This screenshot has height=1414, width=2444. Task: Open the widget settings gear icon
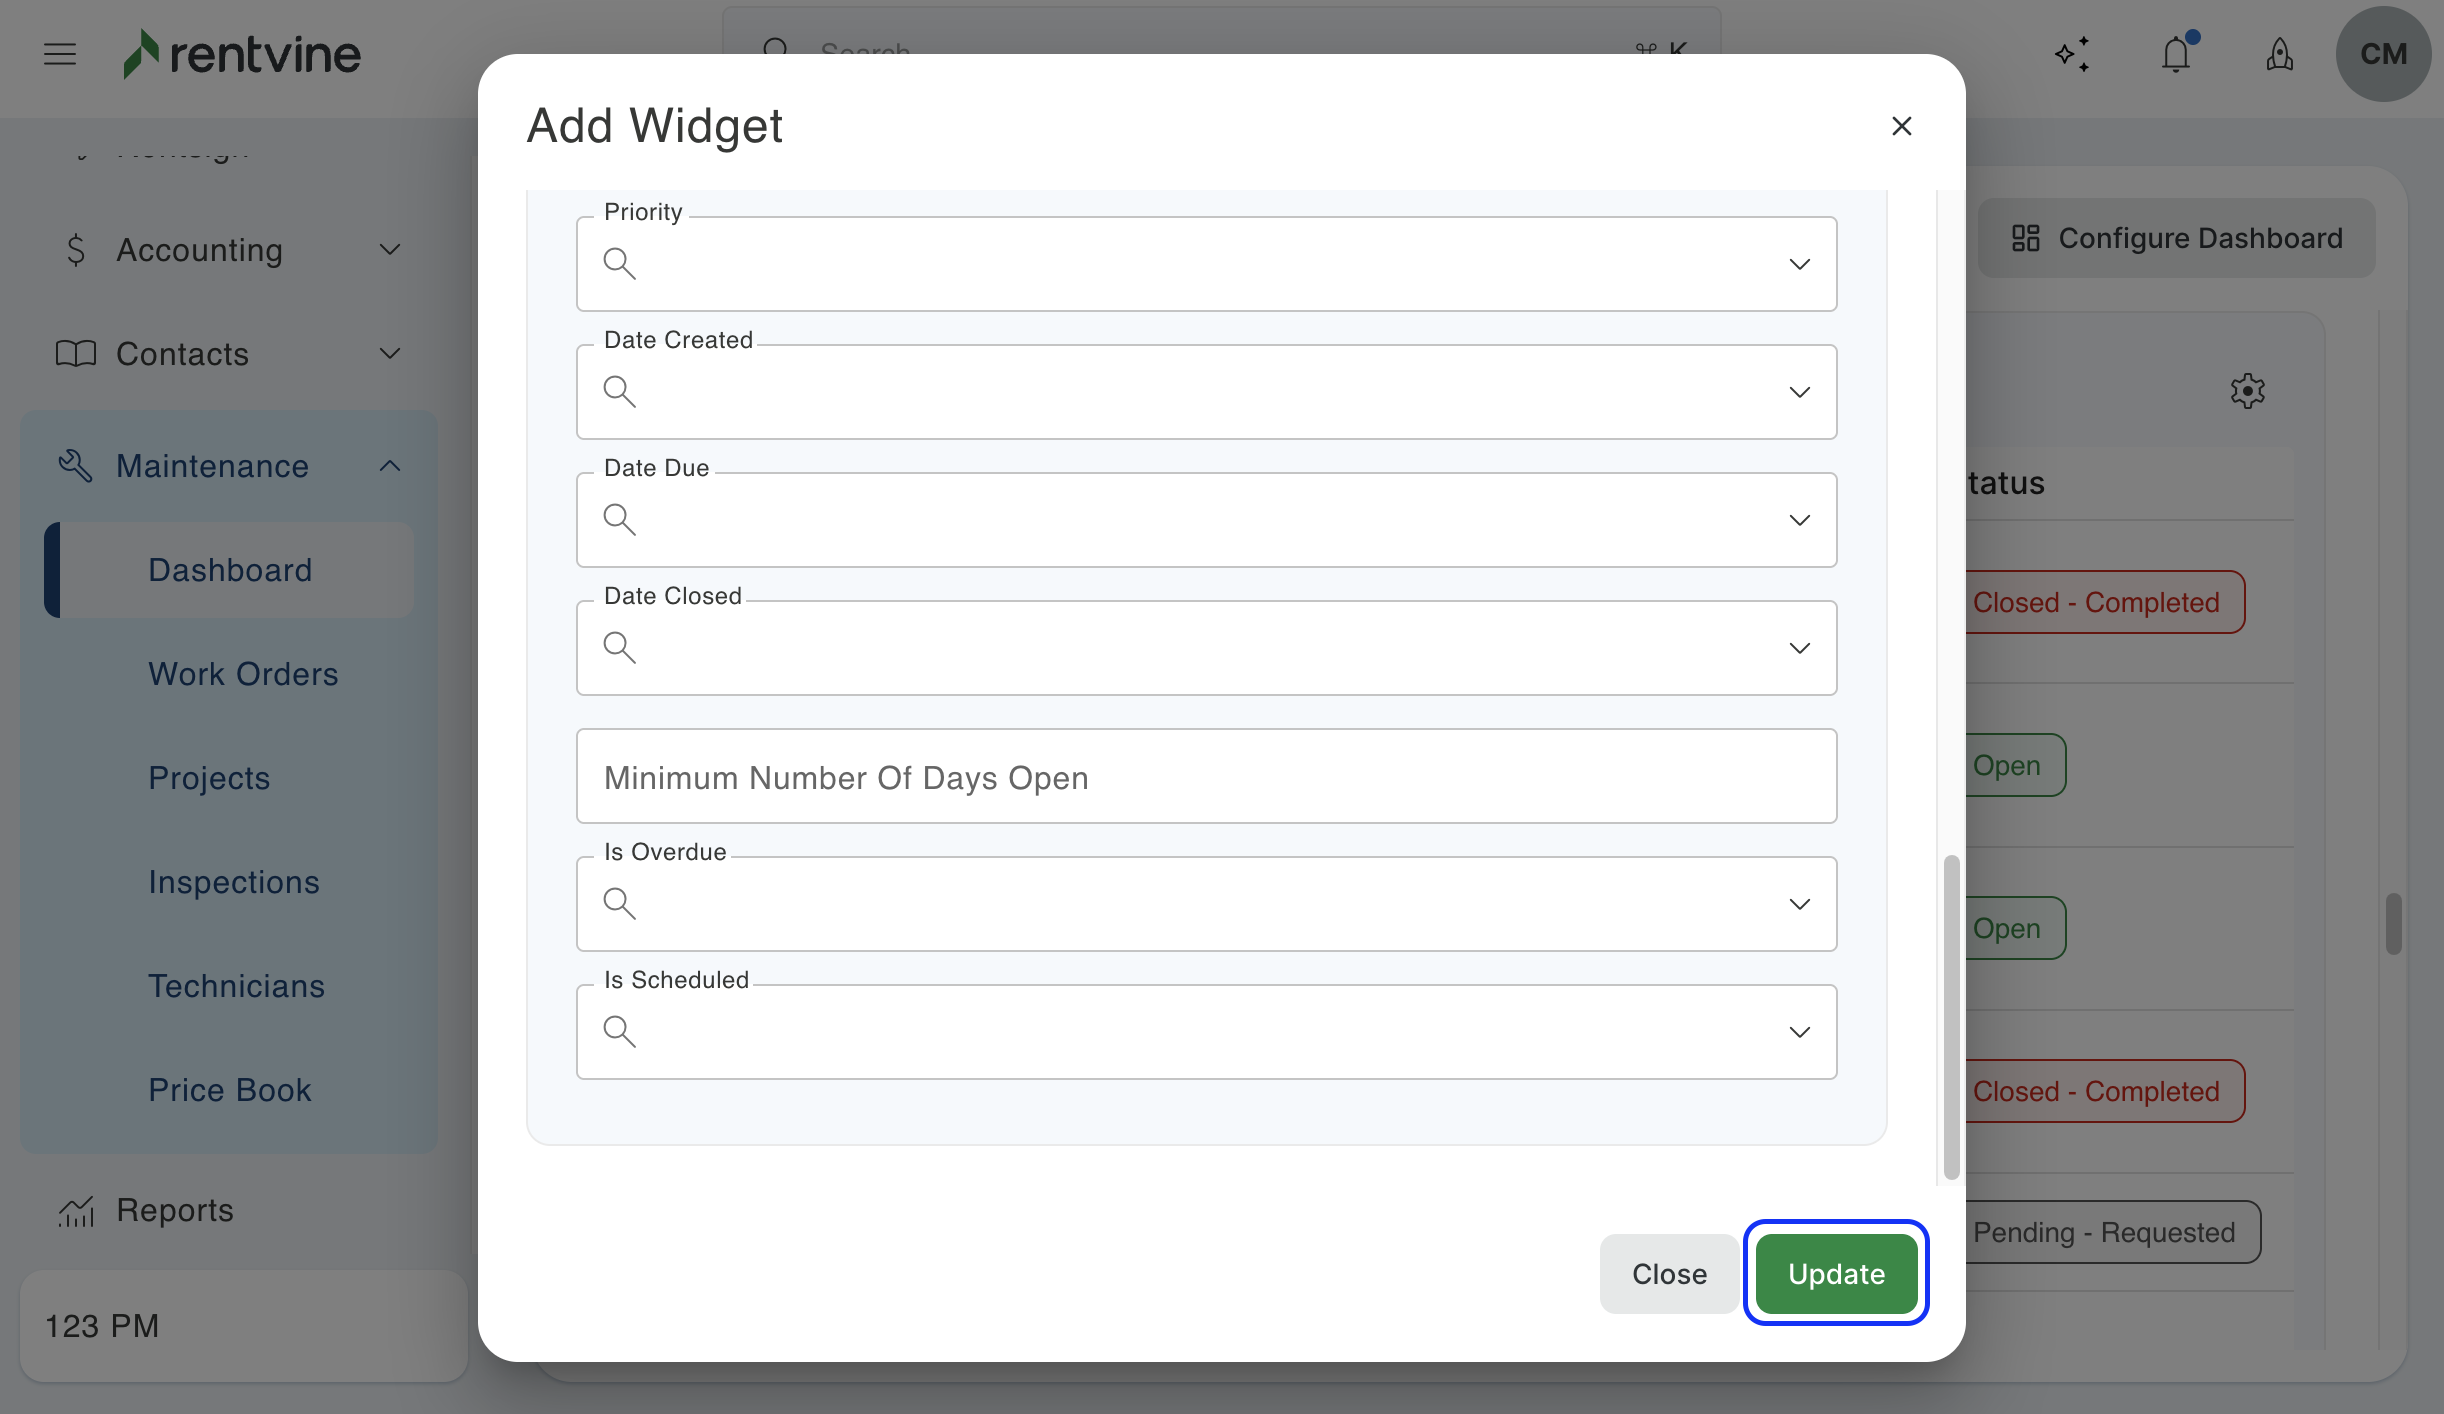(2247, 391)
